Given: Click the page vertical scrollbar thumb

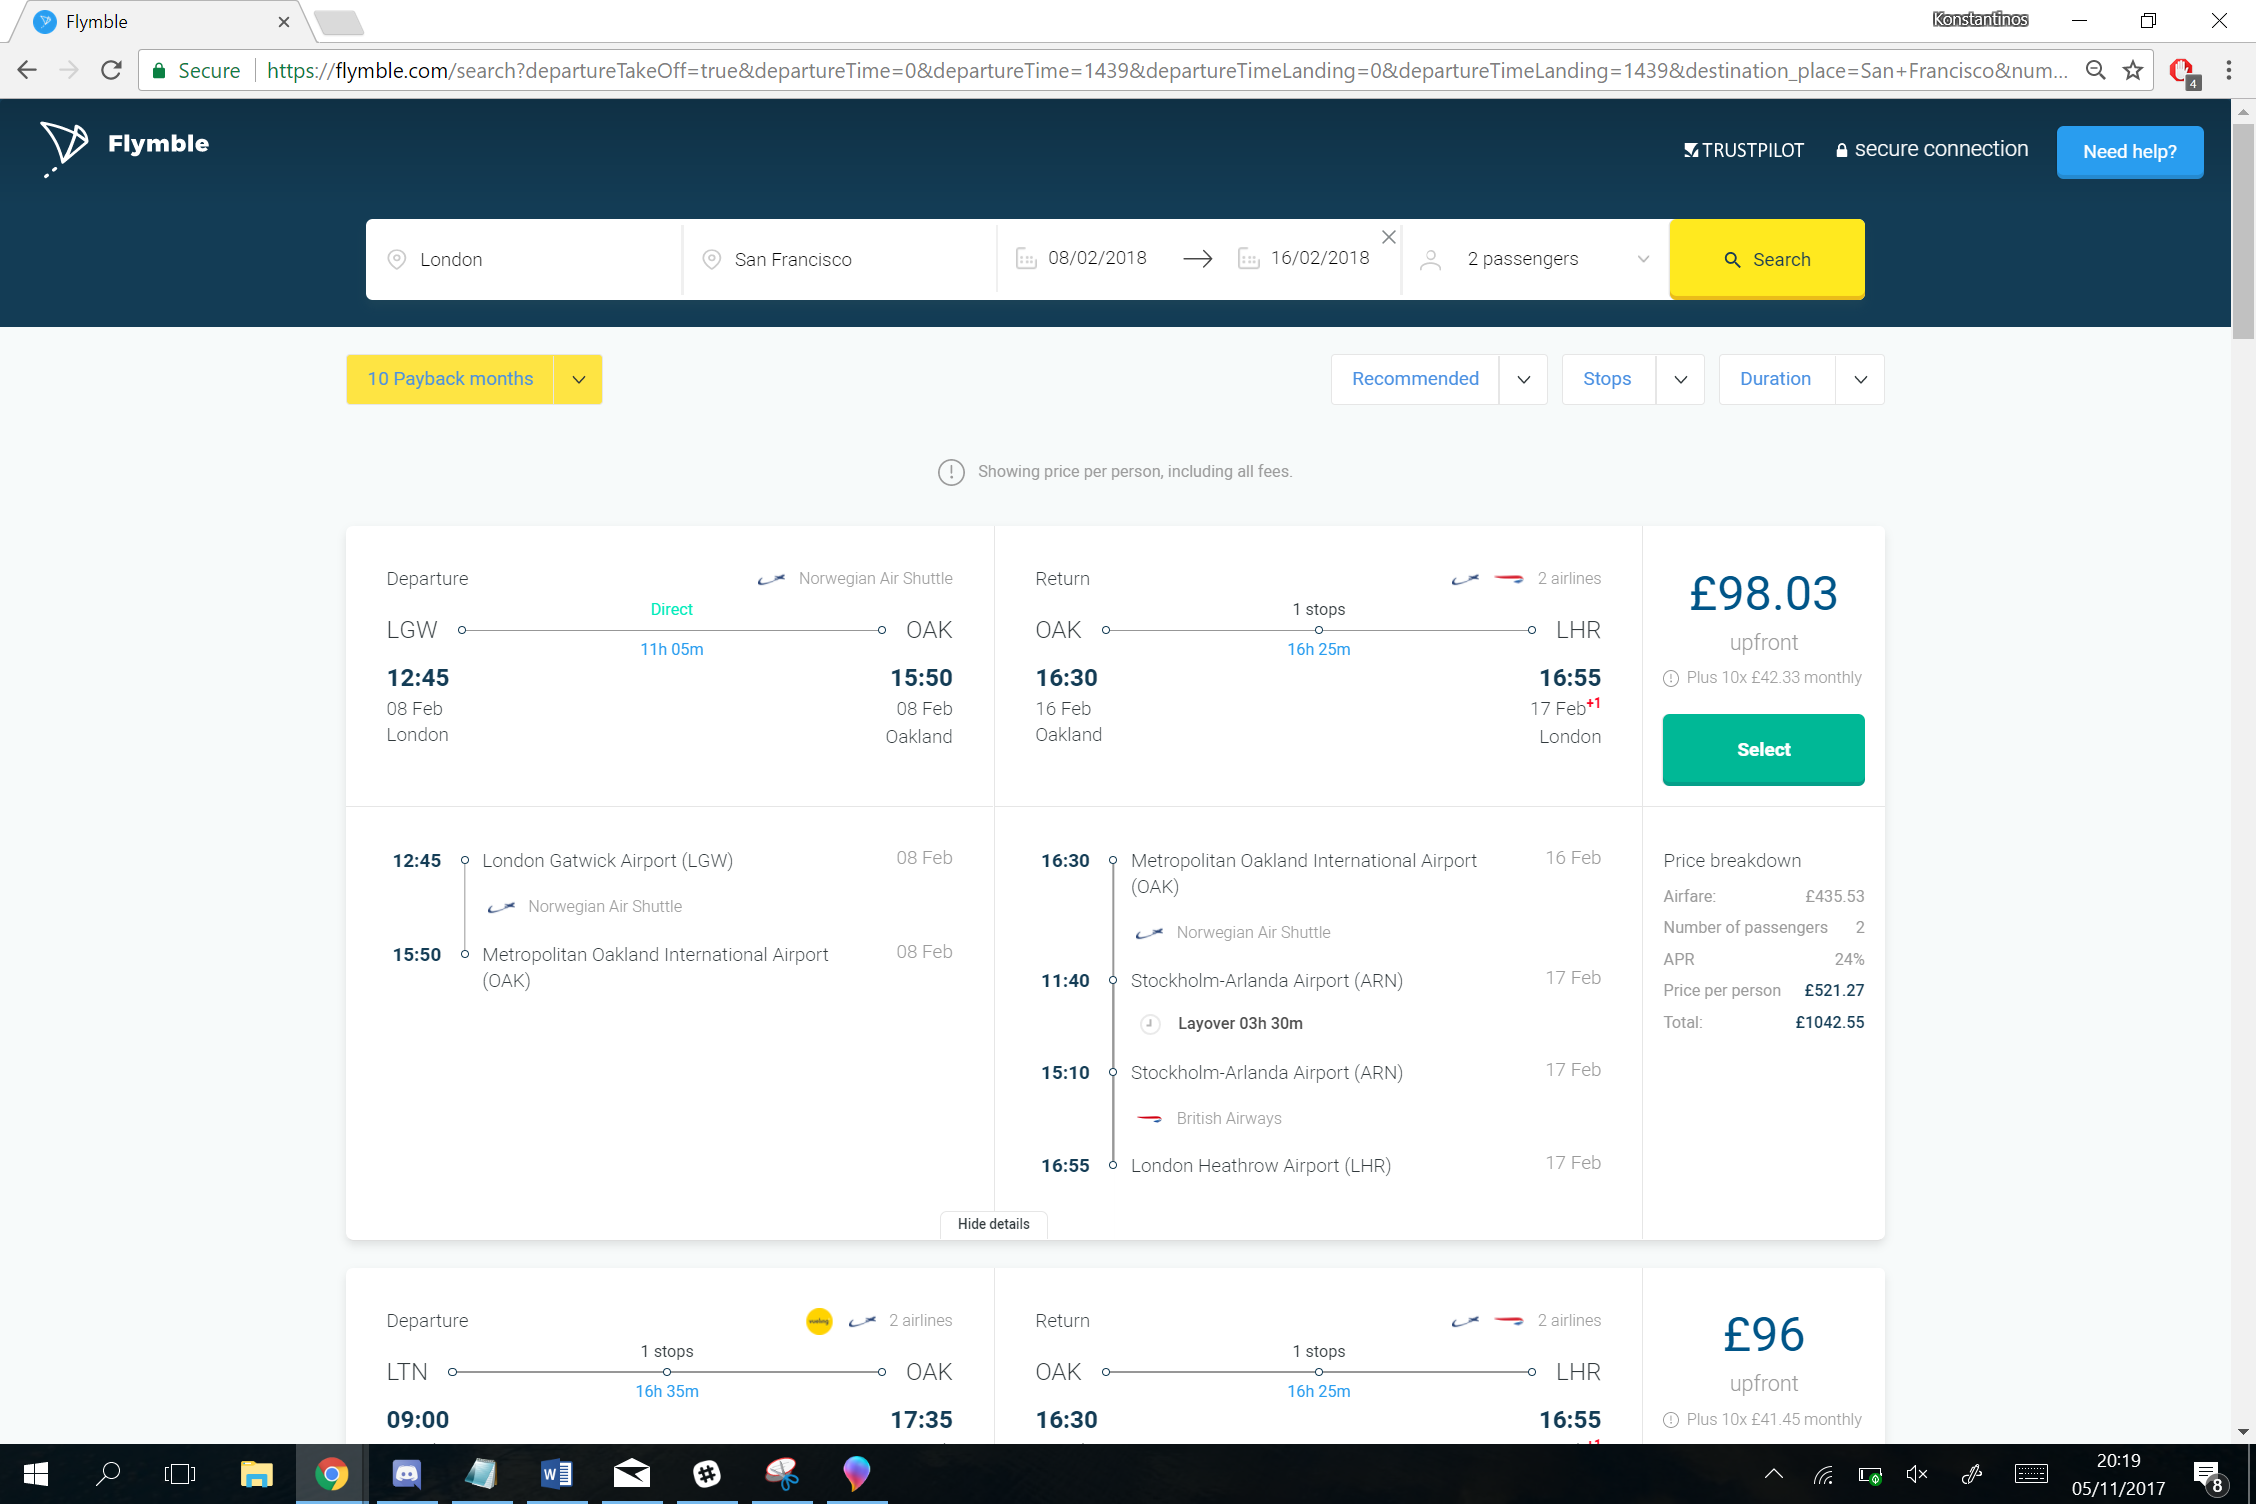Looking at the screenshot, I should [x=2243, y=230].
